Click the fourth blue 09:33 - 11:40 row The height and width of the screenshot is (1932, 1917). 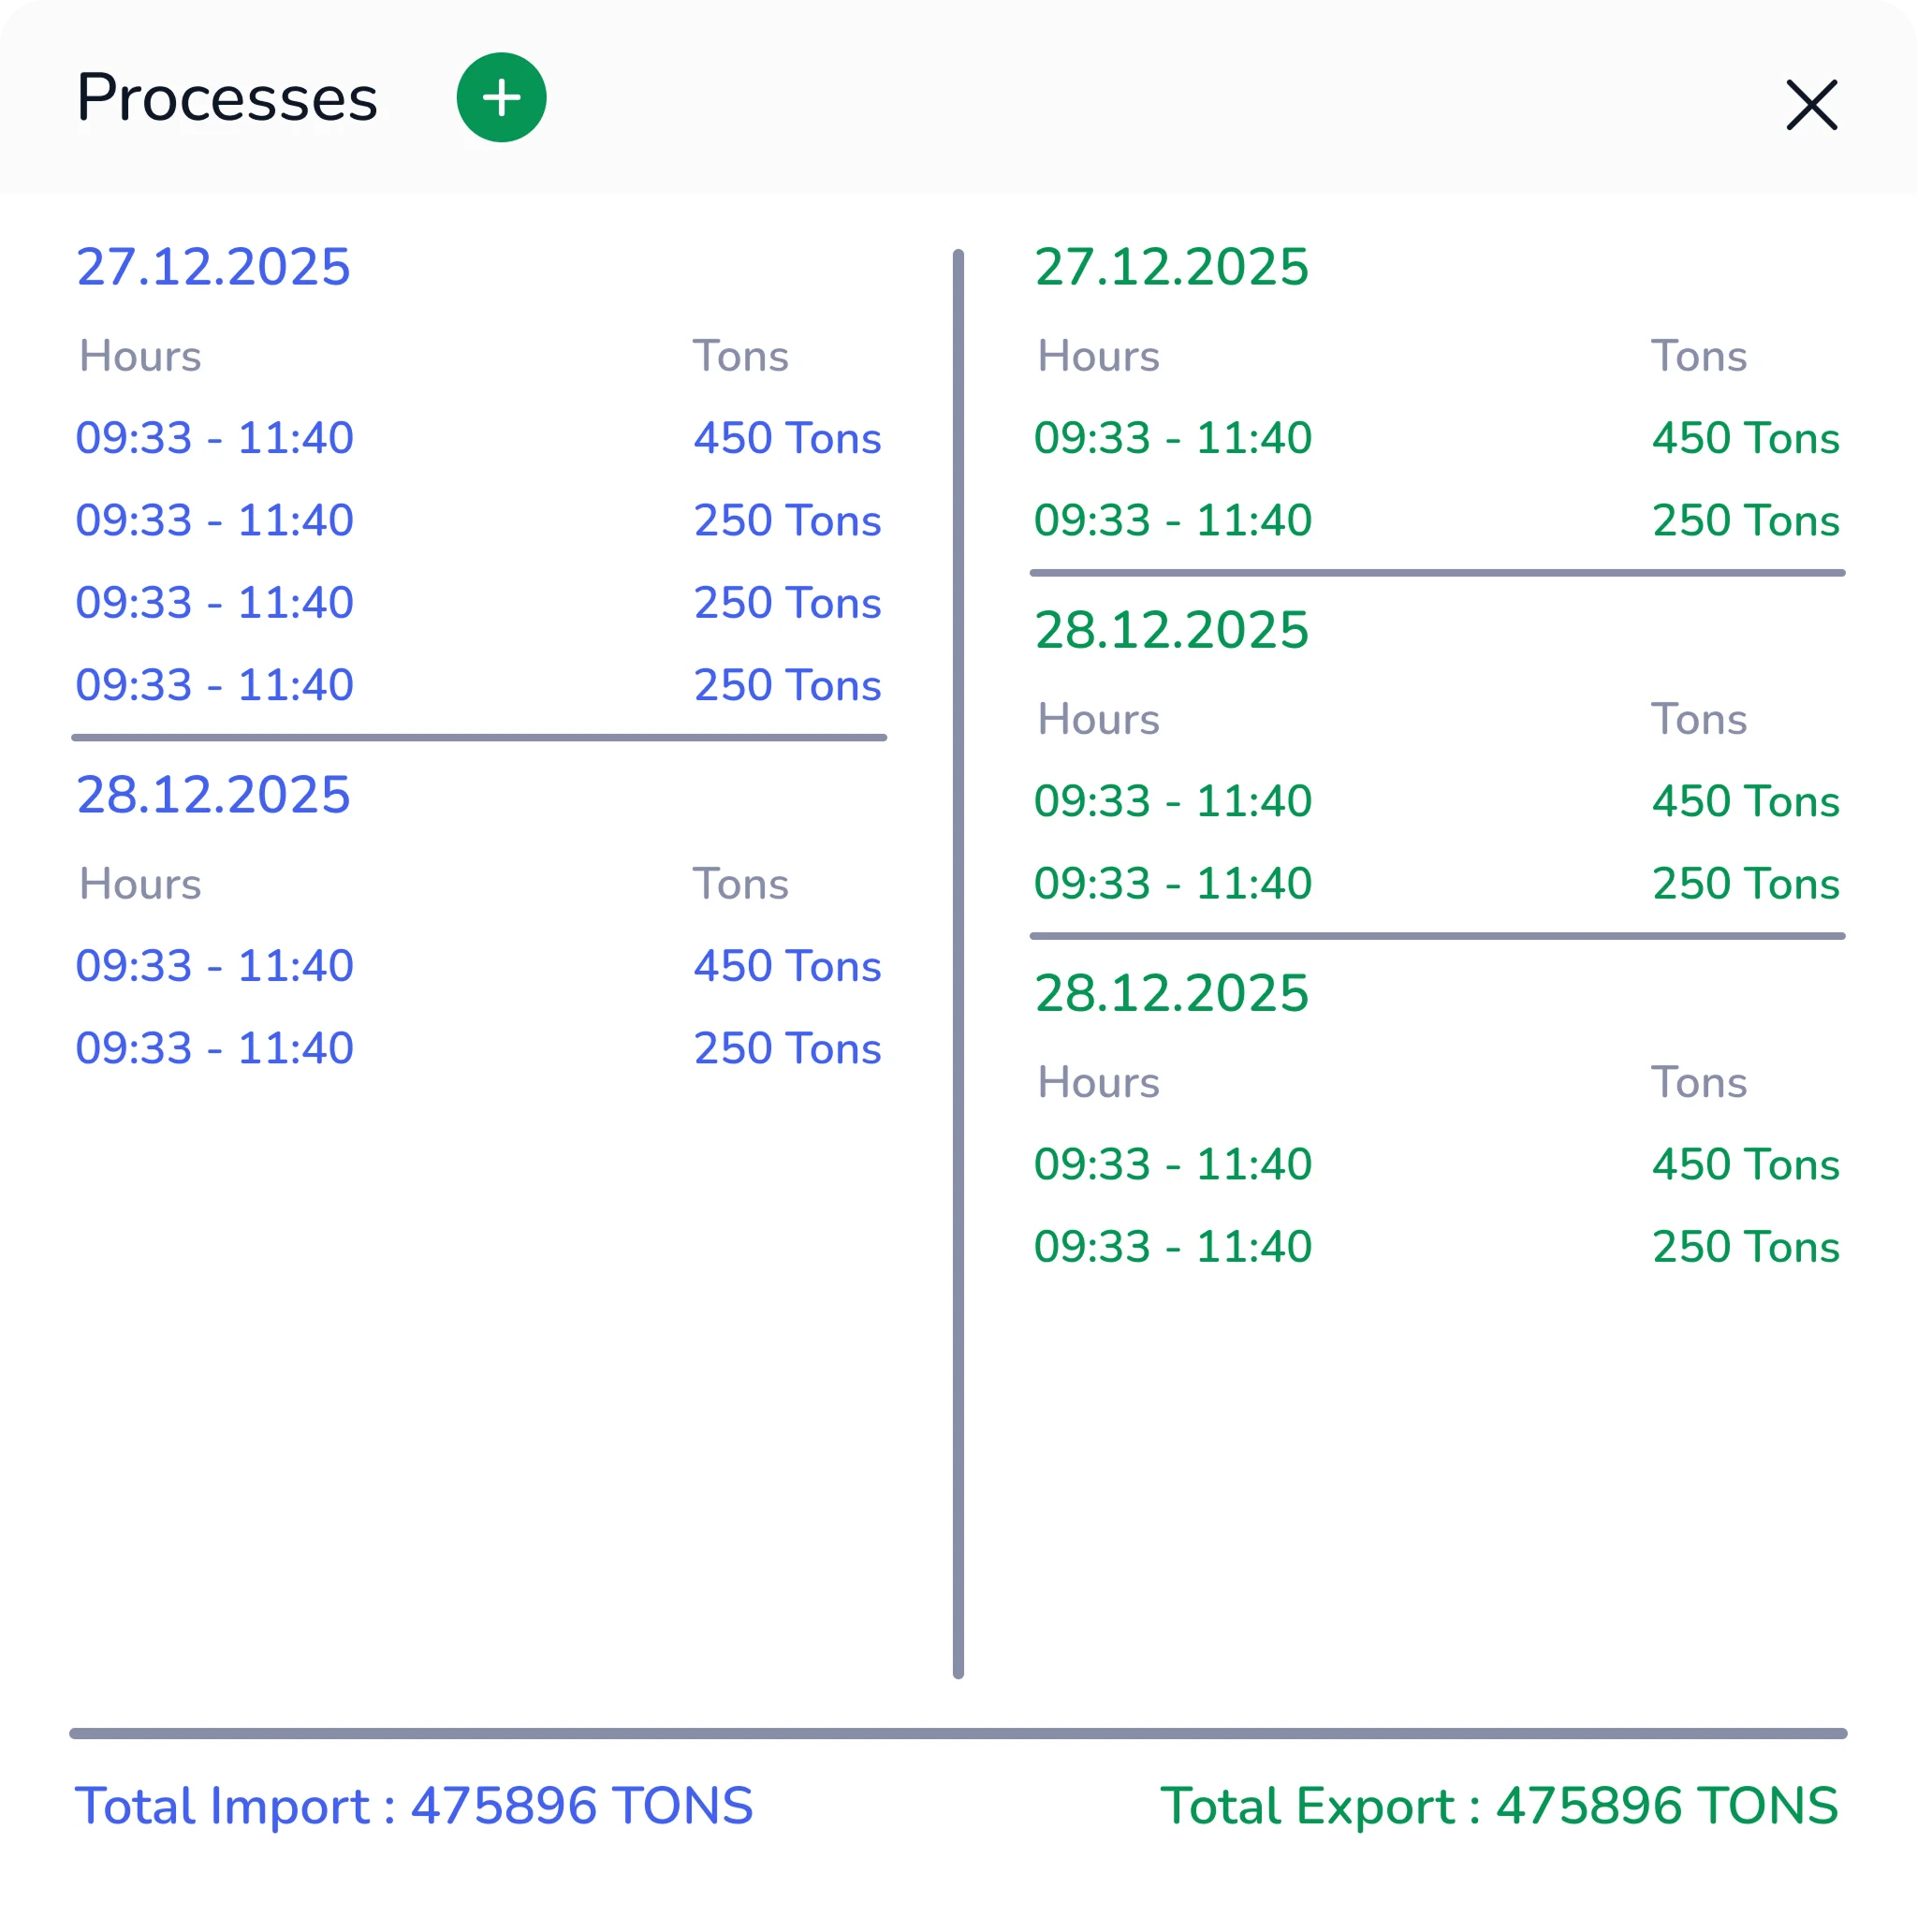click(x=214, y=685)
